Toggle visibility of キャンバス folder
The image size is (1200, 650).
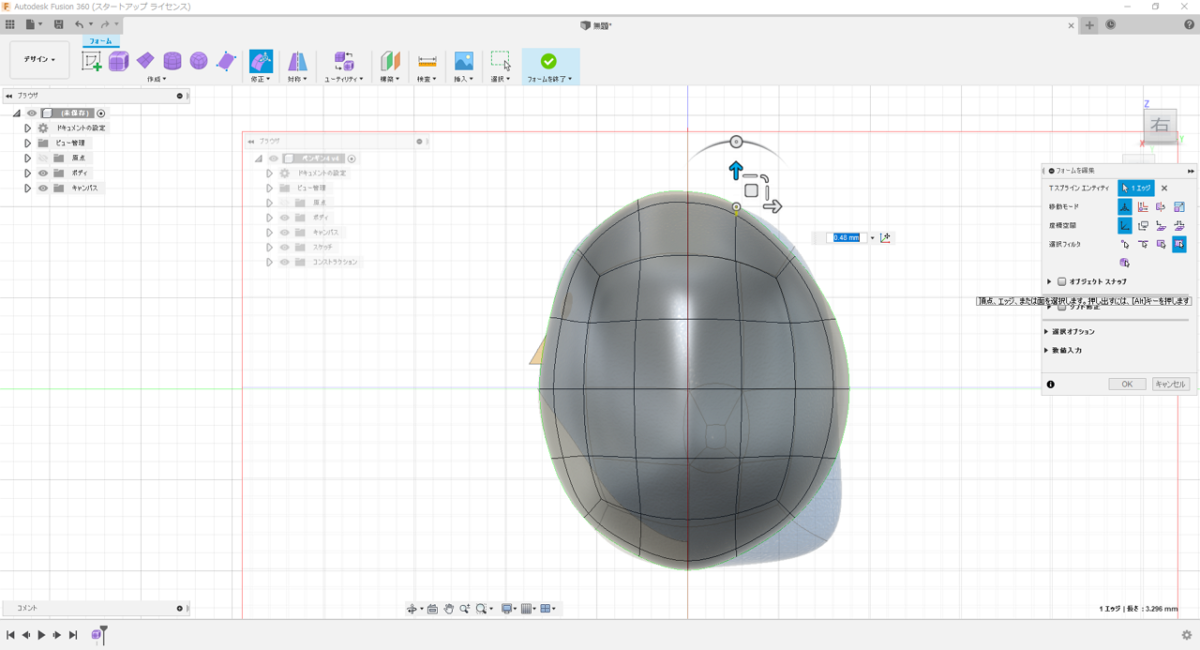coord(43,188)
